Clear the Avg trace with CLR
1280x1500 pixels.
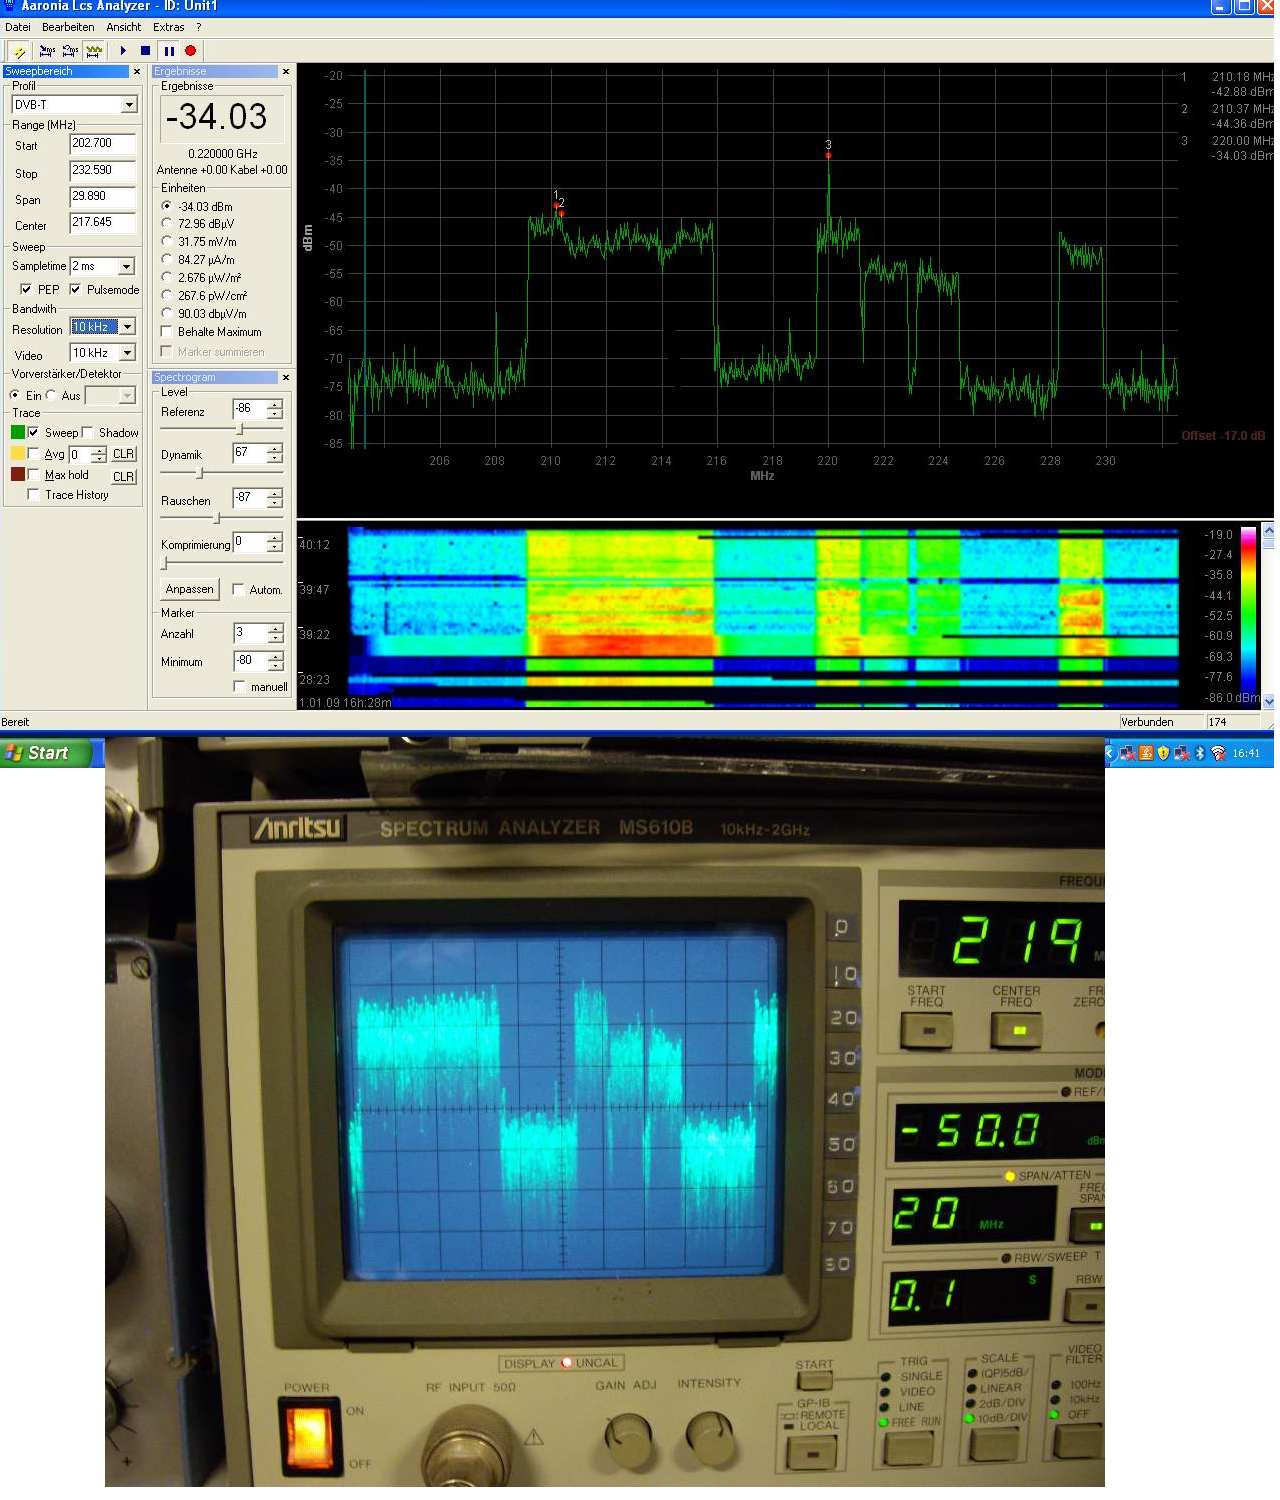[x=122, y=453]
